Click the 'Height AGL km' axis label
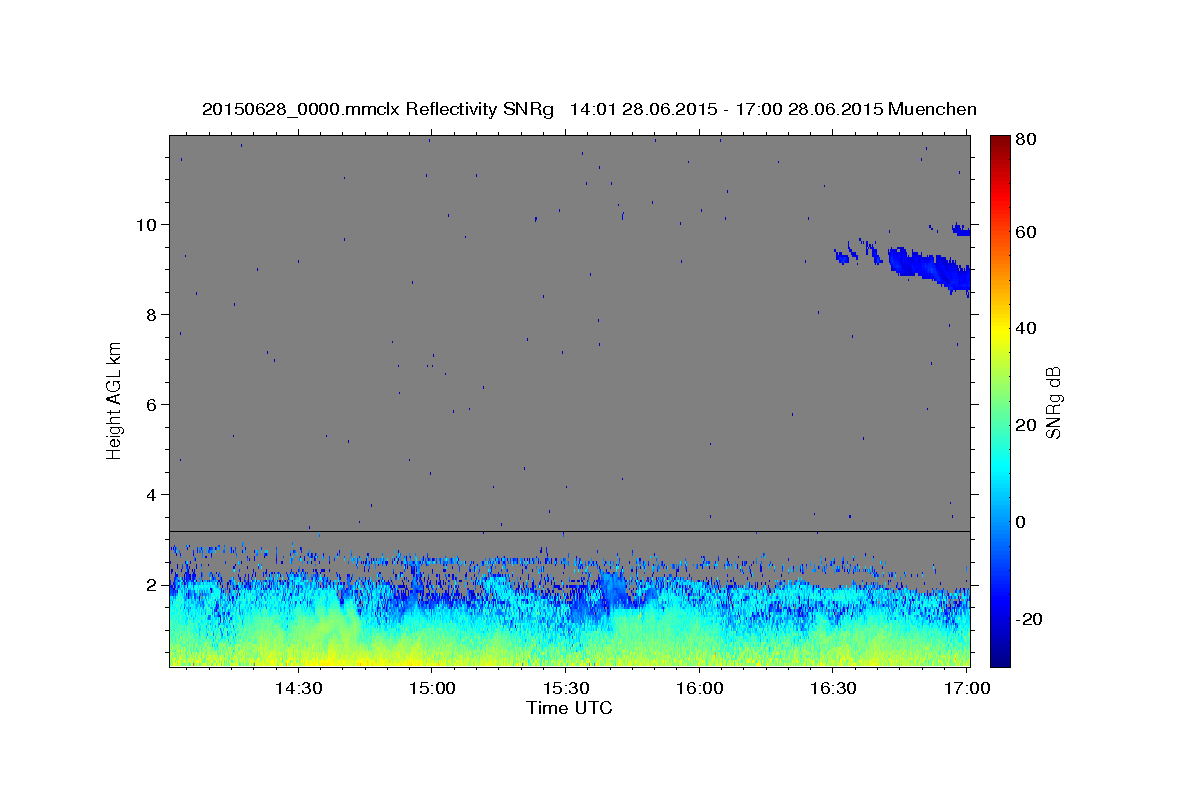The height and width of the screenshot is (800, 1200). tap(115, 399)
